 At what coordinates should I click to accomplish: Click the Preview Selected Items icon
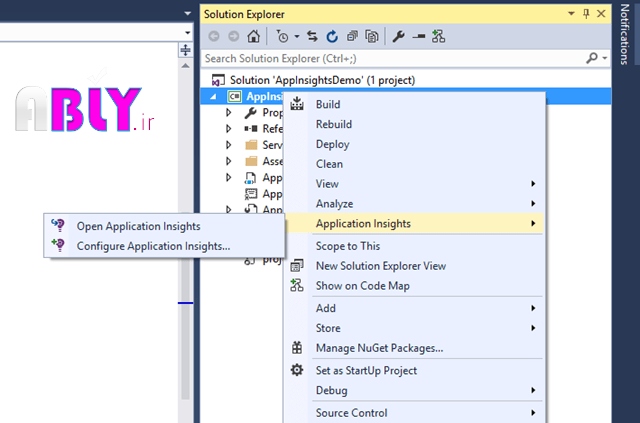[x=418, y=36]
